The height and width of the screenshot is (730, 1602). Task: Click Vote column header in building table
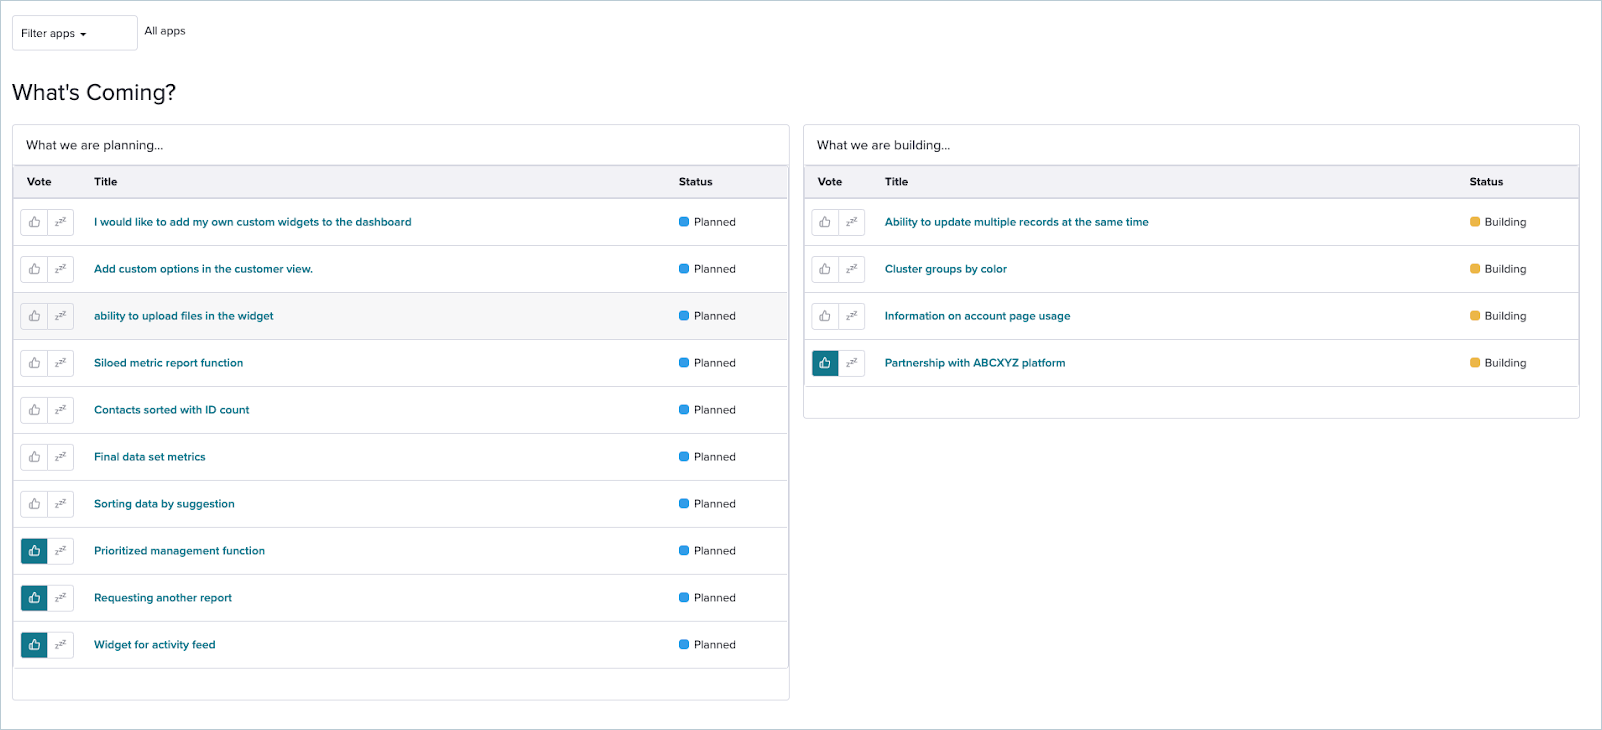tap(830, 182)
